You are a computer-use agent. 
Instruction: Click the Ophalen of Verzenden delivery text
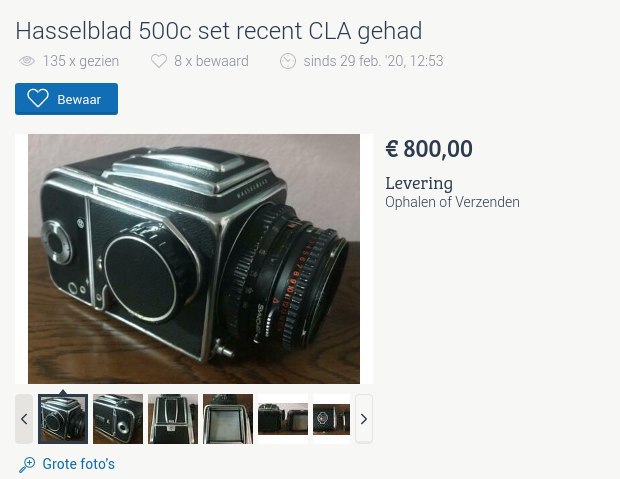point(452,202)
